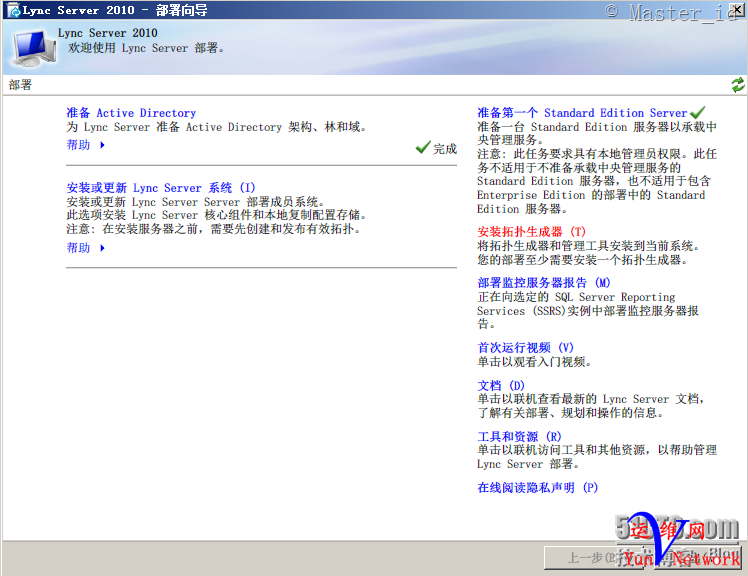
Task: Click the green checkmark next to 完成
Action: (423, 147)
